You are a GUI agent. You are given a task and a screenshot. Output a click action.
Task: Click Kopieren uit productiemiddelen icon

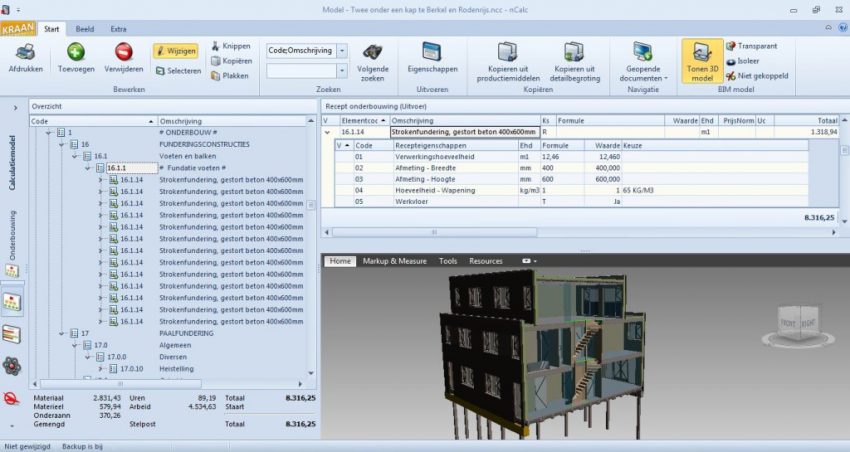pos(508,52)
